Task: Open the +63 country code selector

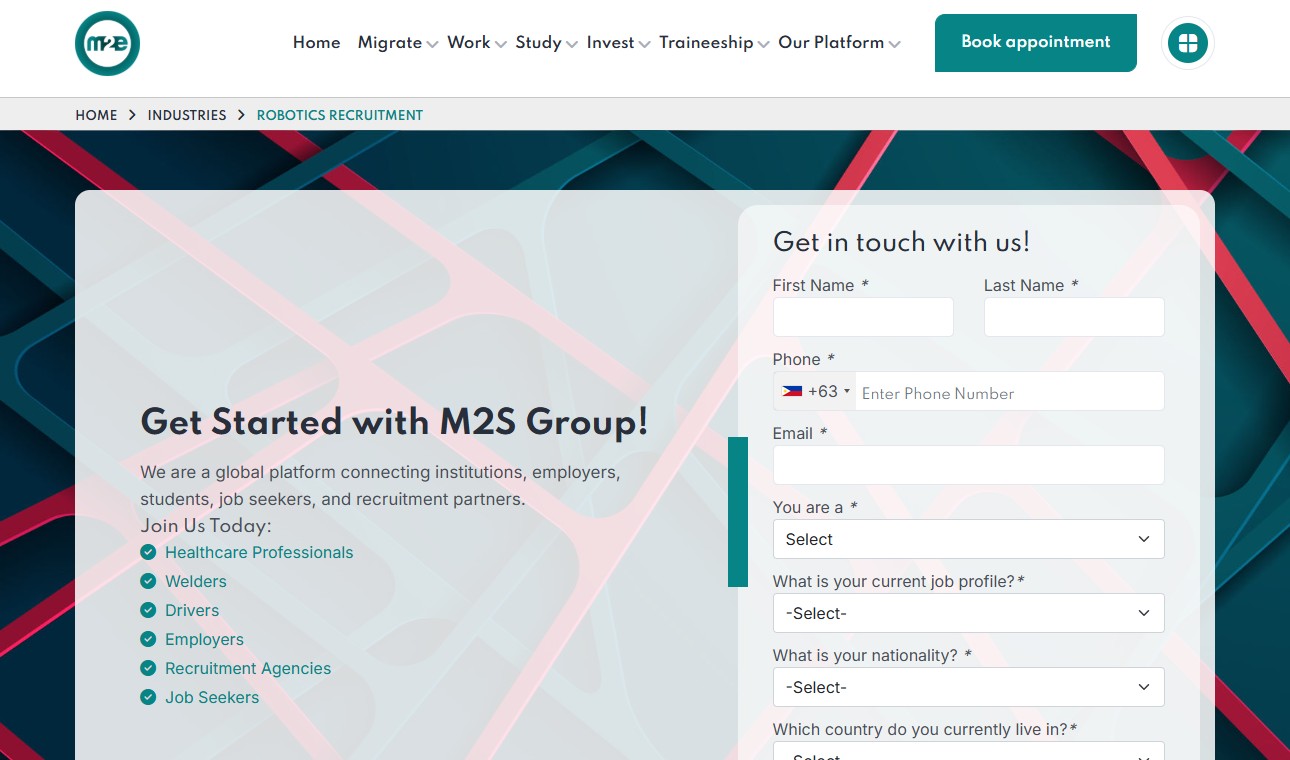Action: coord(815,391)
